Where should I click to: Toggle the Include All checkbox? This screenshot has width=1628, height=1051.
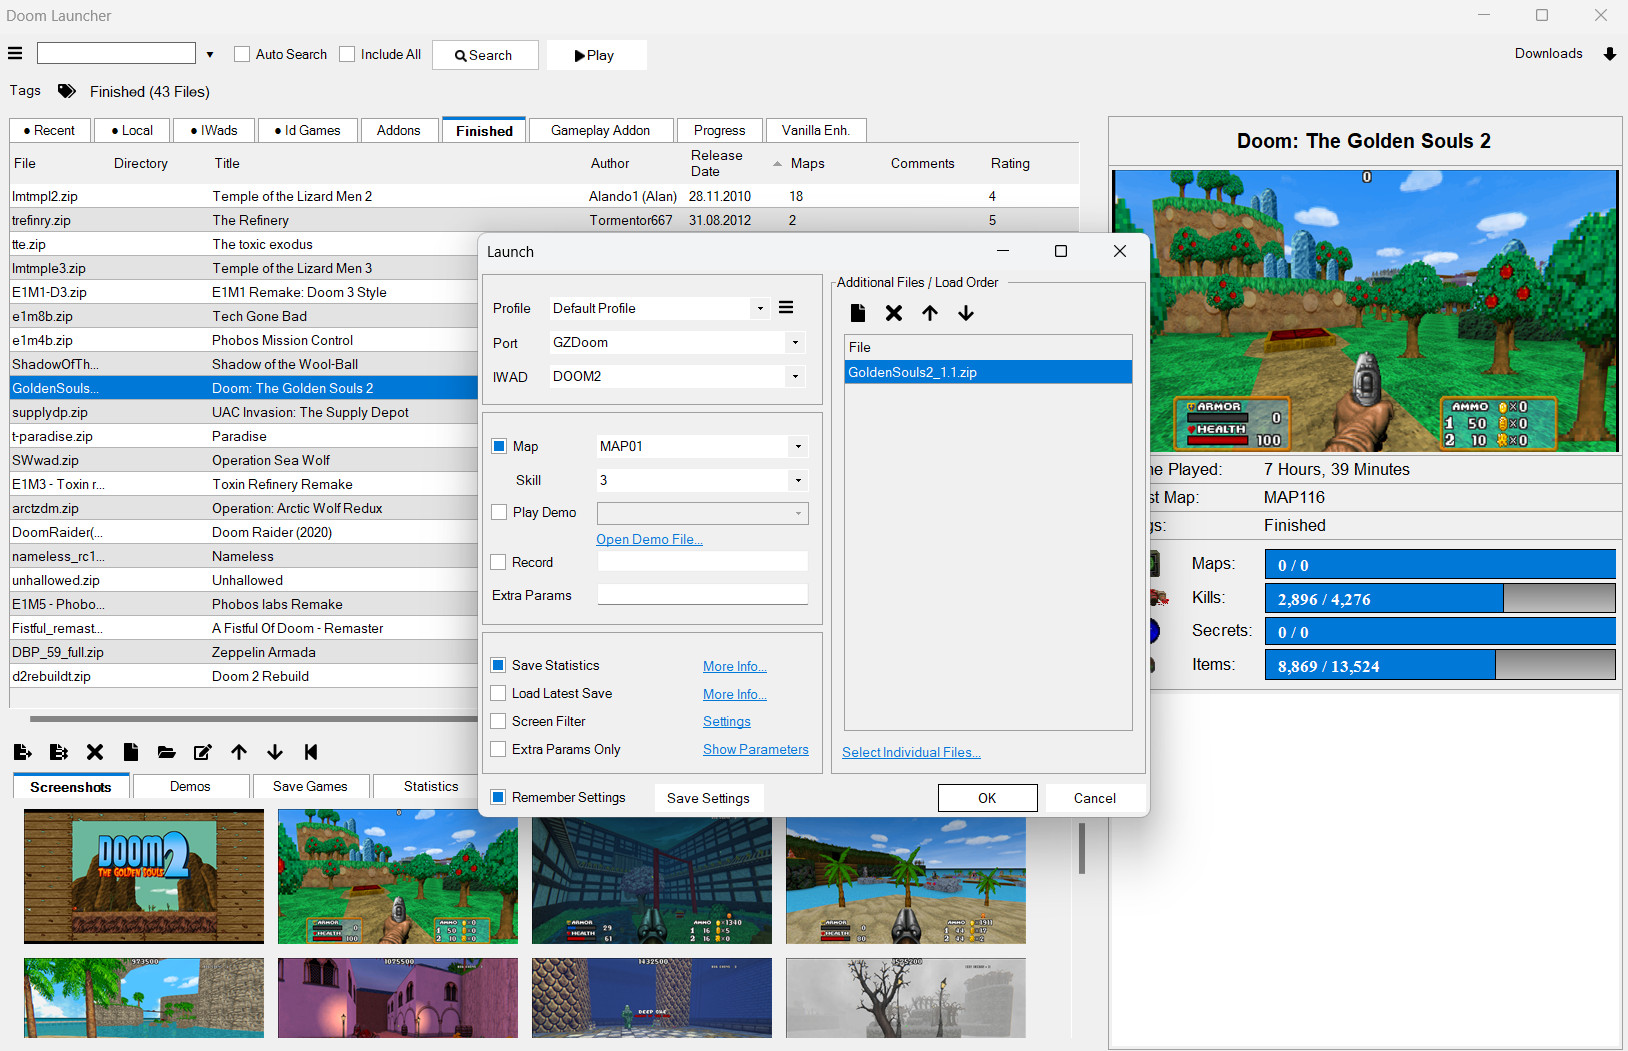(347, 54)
